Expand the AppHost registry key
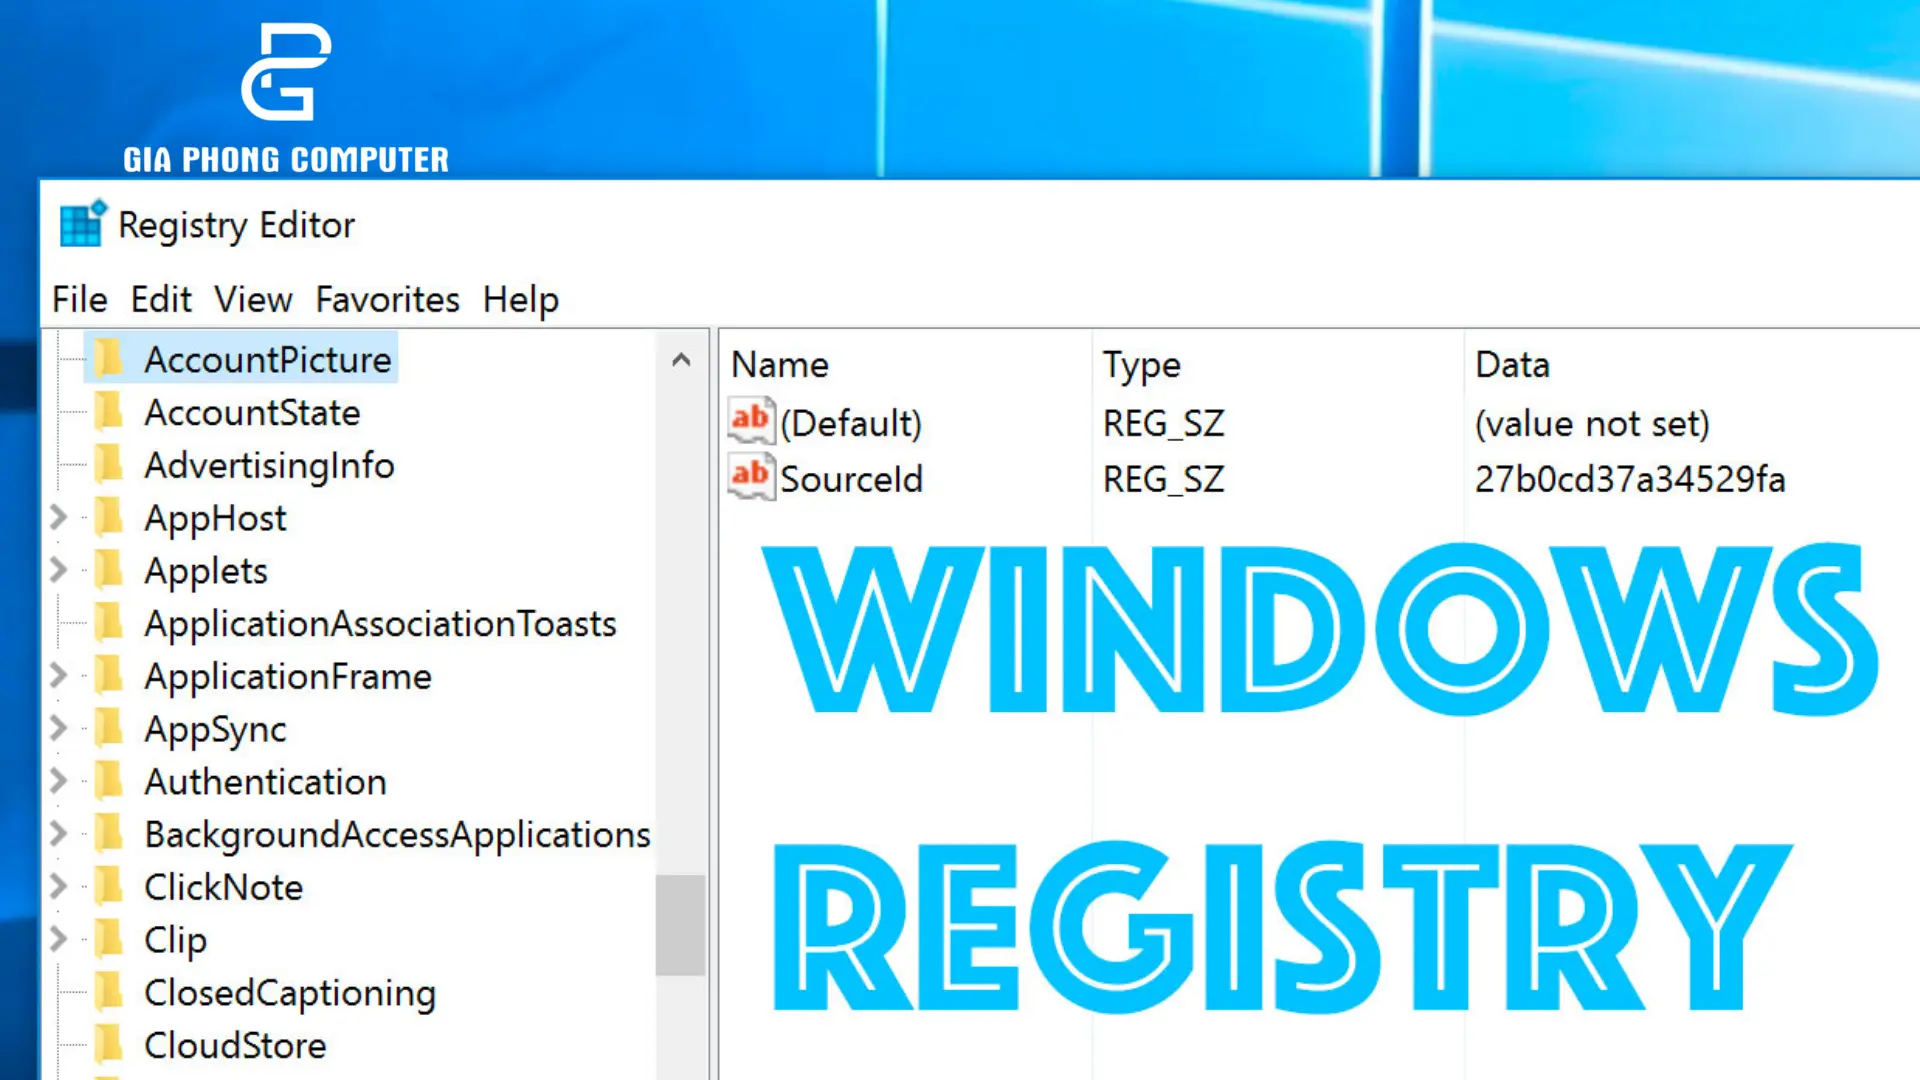Viewport: 1920px width, 1080px height. pos(58,518)
